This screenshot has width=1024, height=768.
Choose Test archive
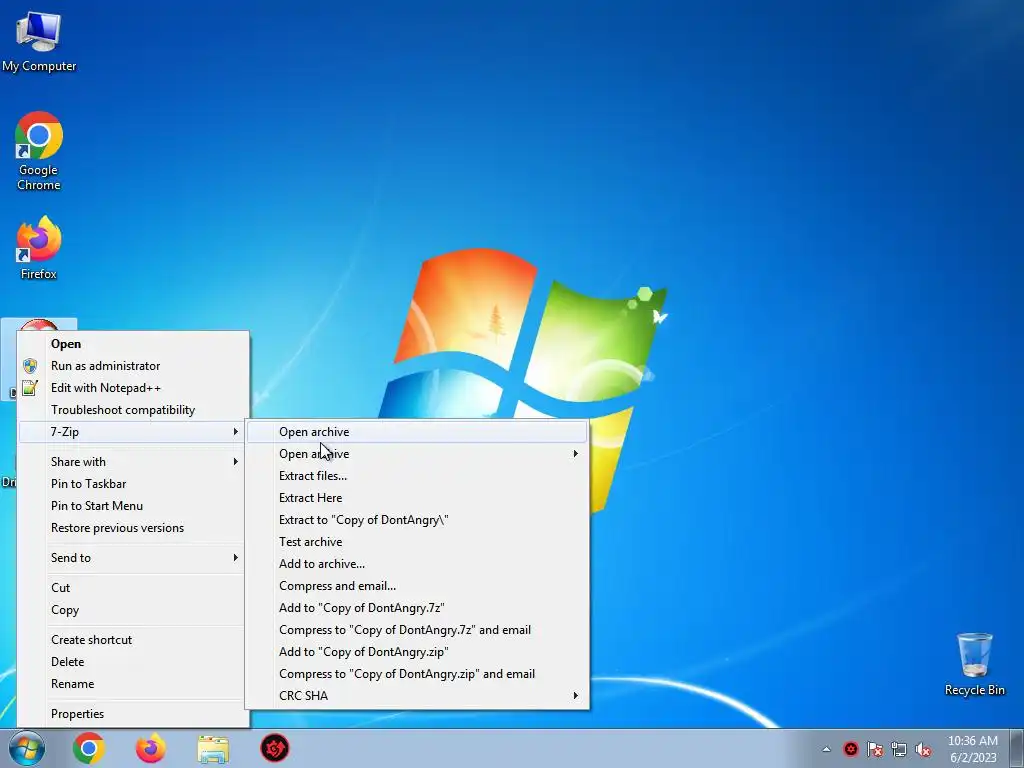[x=417, y=542]
